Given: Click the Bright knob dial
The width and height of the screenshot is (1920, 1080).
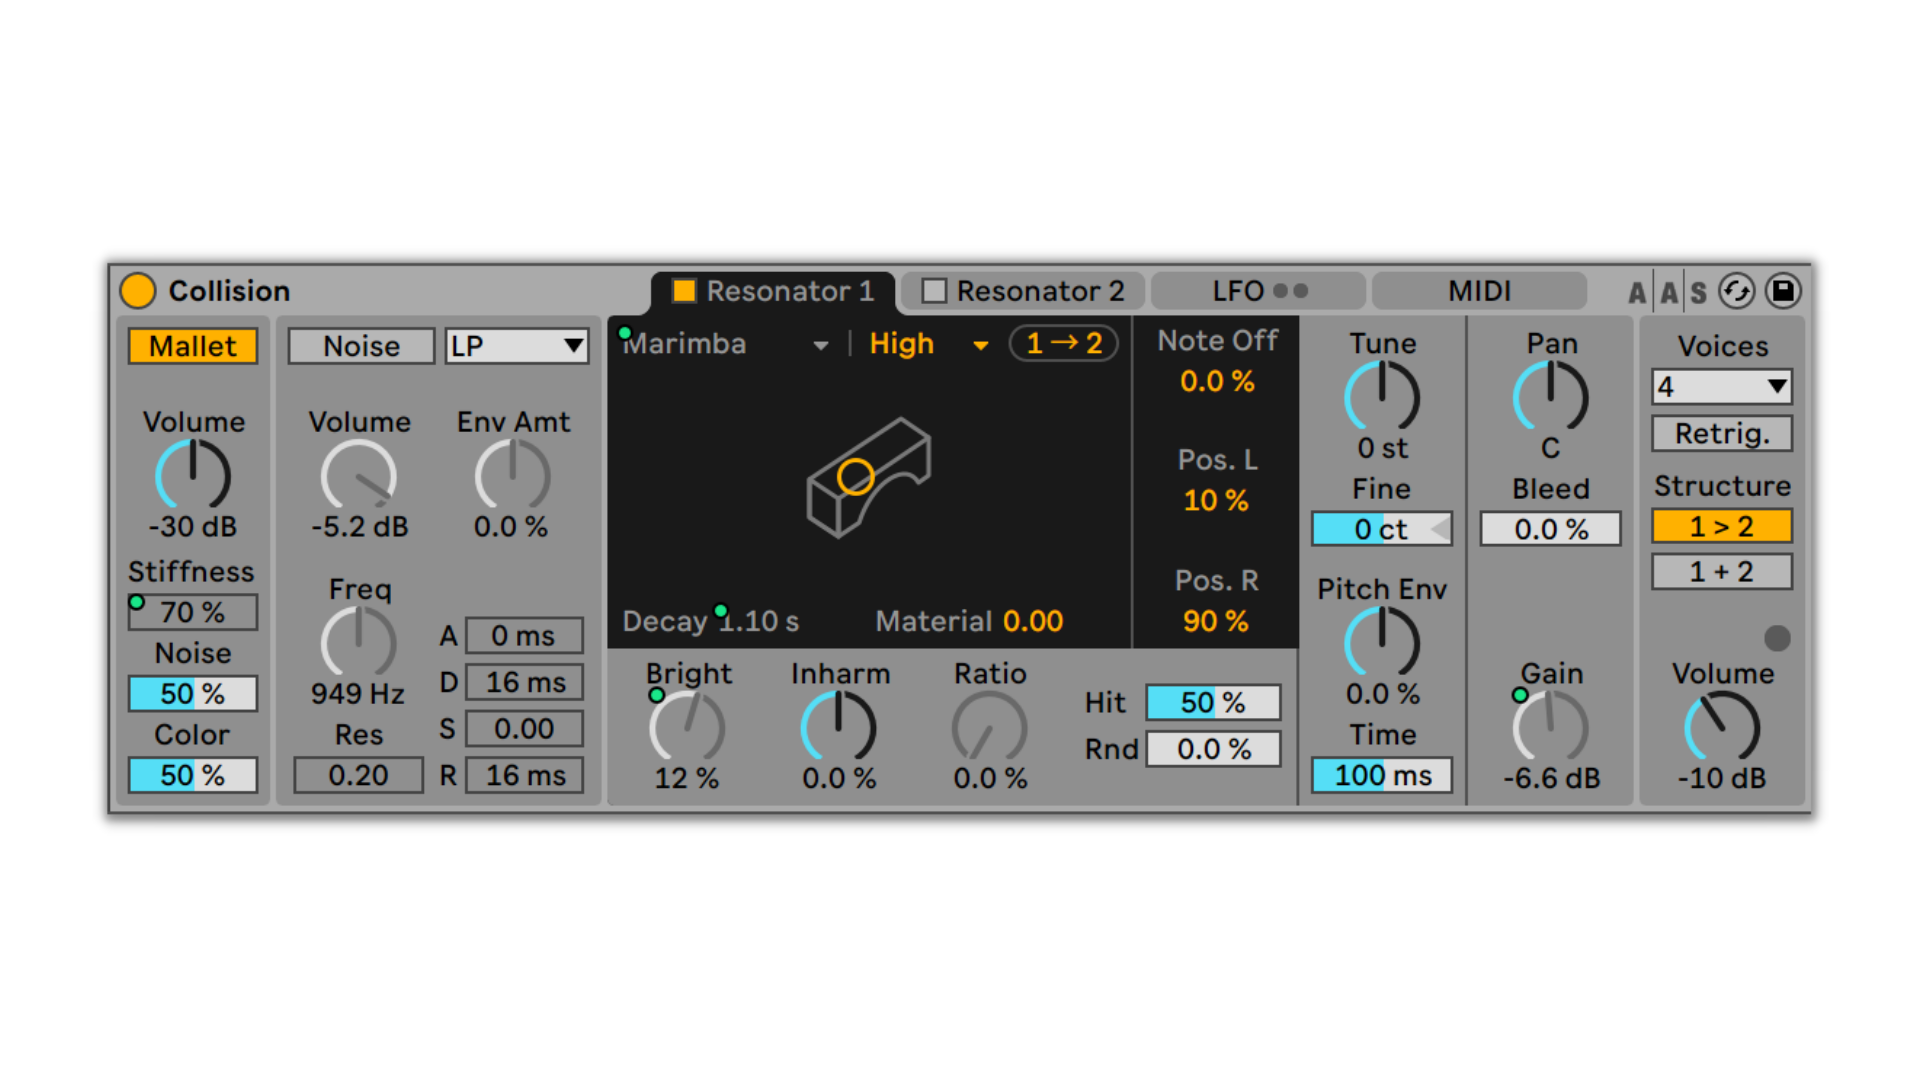Looking at the screenshot, I should 687,728.
